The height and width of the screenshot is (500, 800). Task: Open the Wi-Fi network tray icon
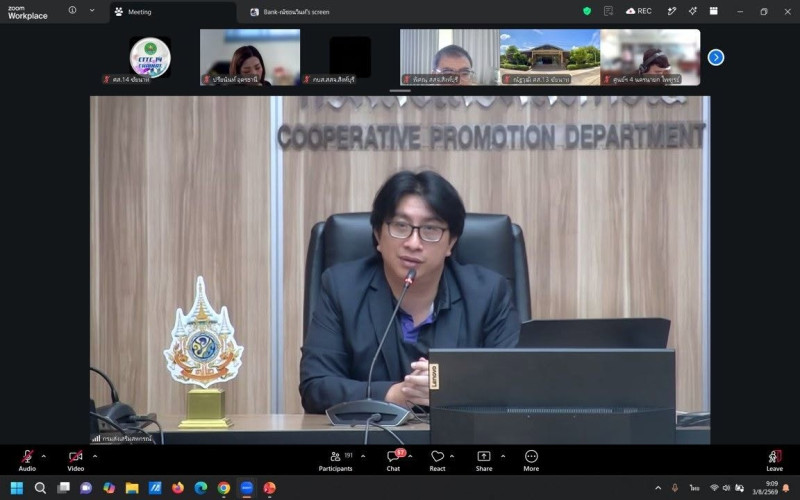tap(714, 488)
